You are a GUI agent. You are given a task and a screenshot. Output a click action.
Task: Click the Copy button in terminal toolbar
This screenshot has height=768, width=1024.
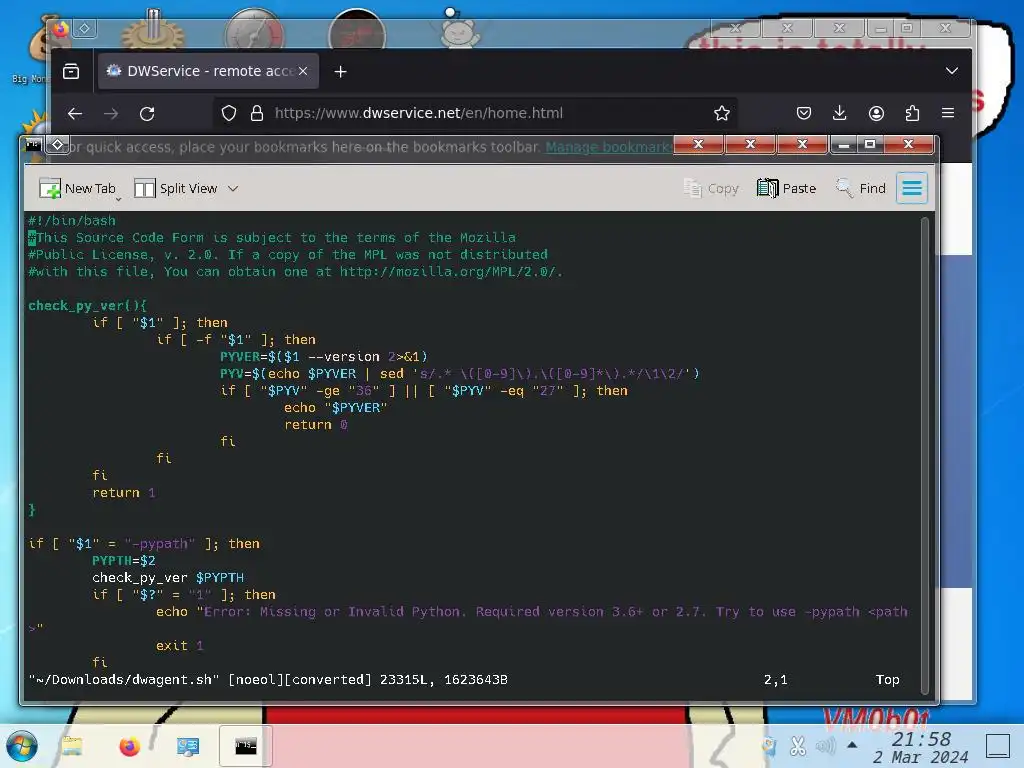pyautogui.click(x=711, y=189)
